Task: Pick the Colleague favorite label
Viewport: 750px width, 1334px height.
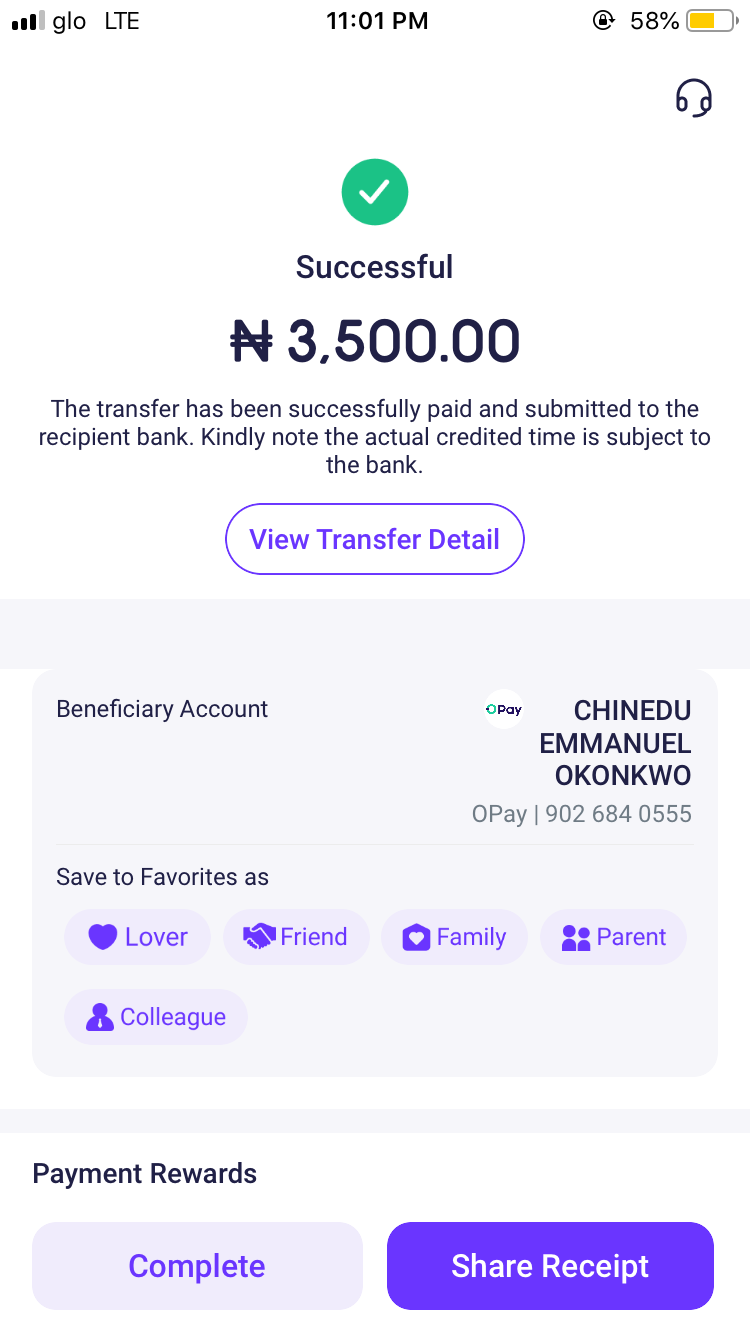Action: 156,1017
